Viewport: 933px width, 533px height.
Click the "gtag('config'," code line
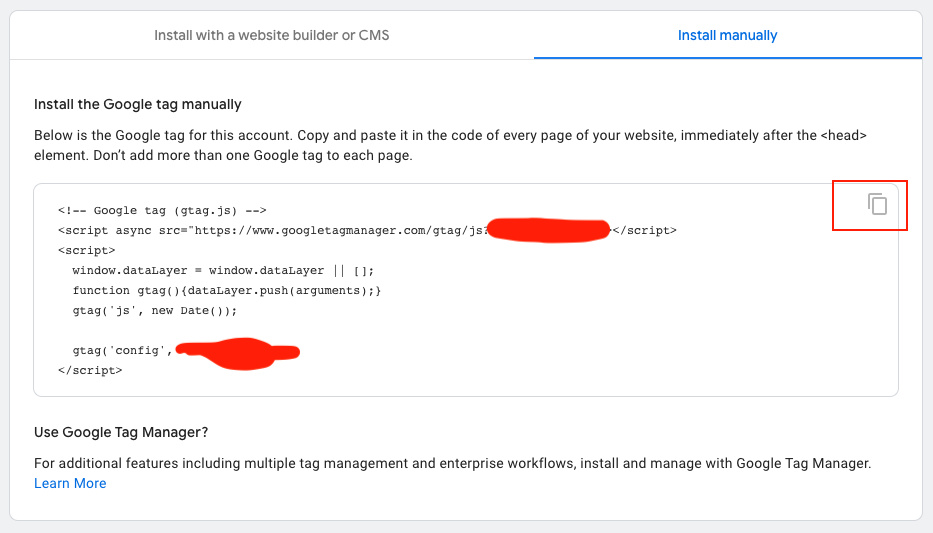[x=186, y=351]
